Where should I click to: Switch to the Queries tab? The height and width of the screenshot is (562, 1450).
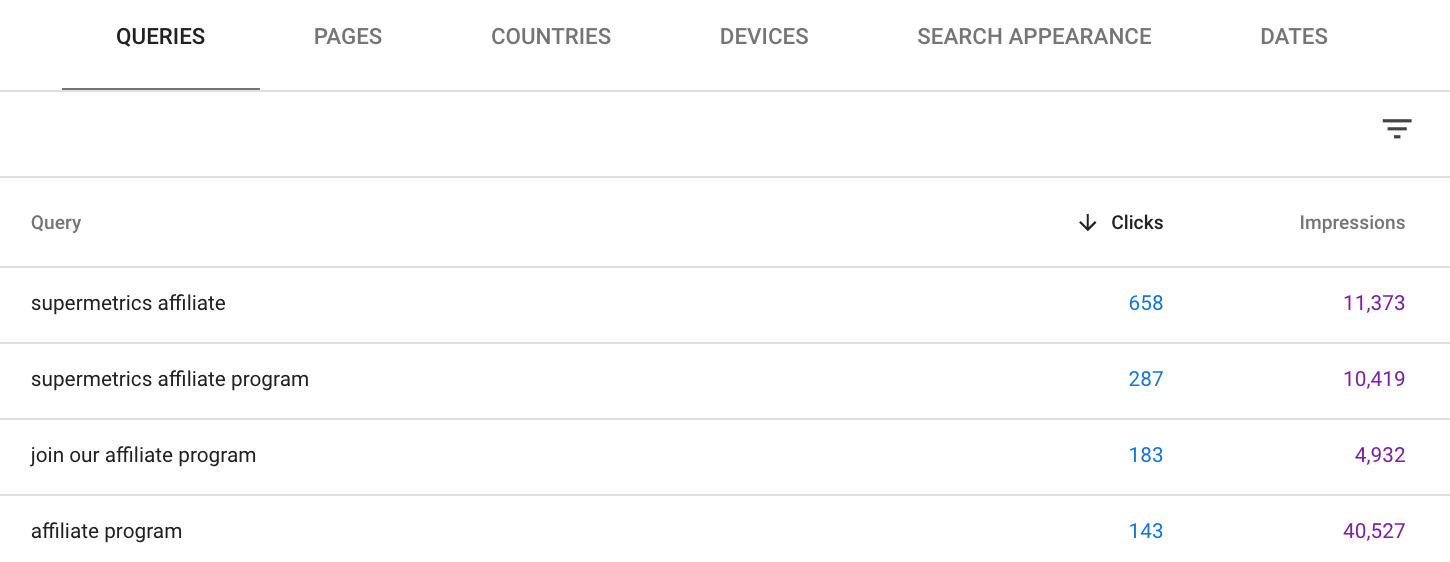[x=161, y=37]
